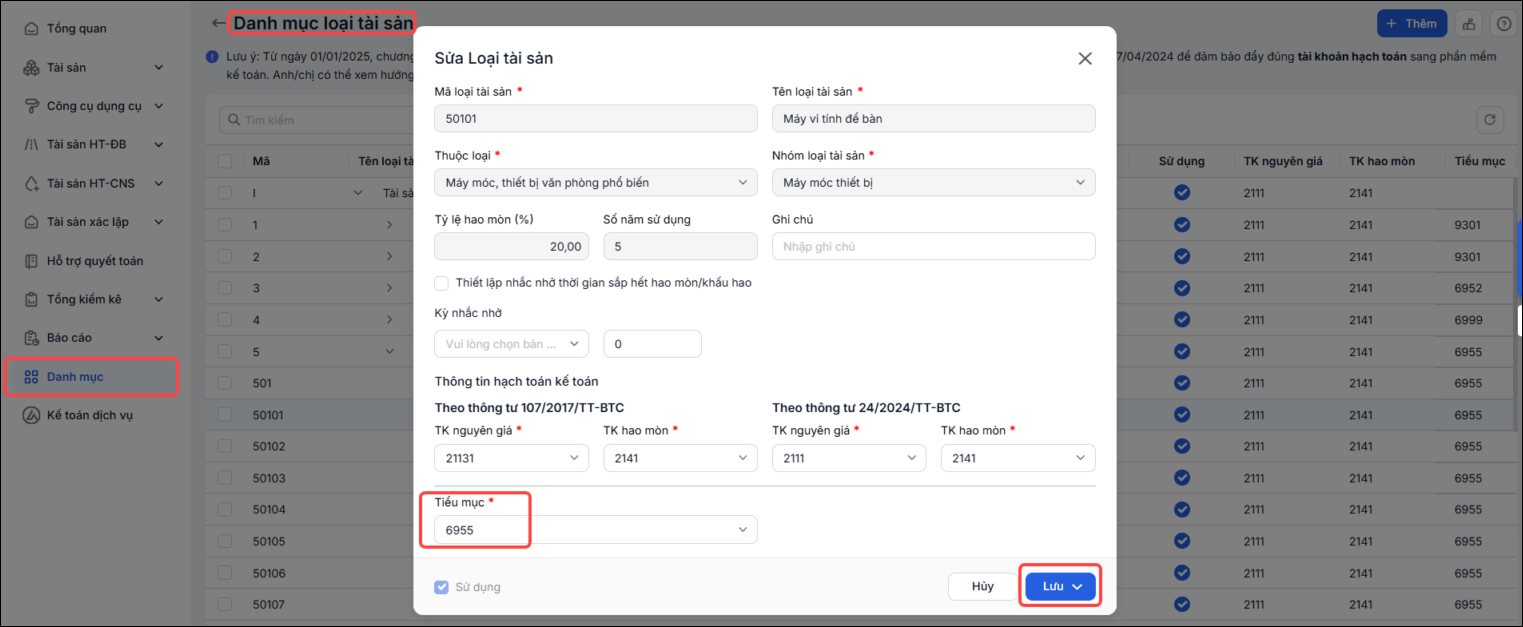
Task: Collapse row I in the table
Action: [x=359, y=193]
